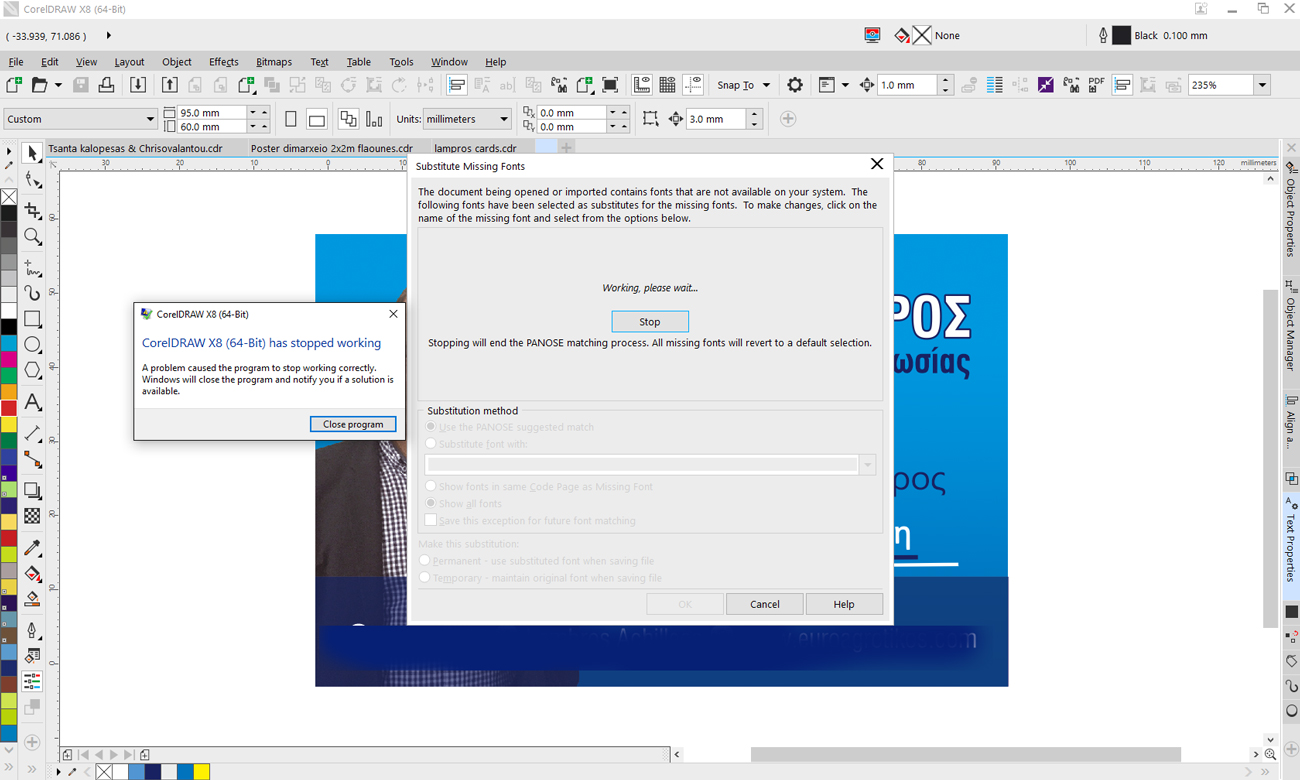Select the Crop tool
The width and height of the screenshot is (1300, 780).
click(x=32, y=210)
